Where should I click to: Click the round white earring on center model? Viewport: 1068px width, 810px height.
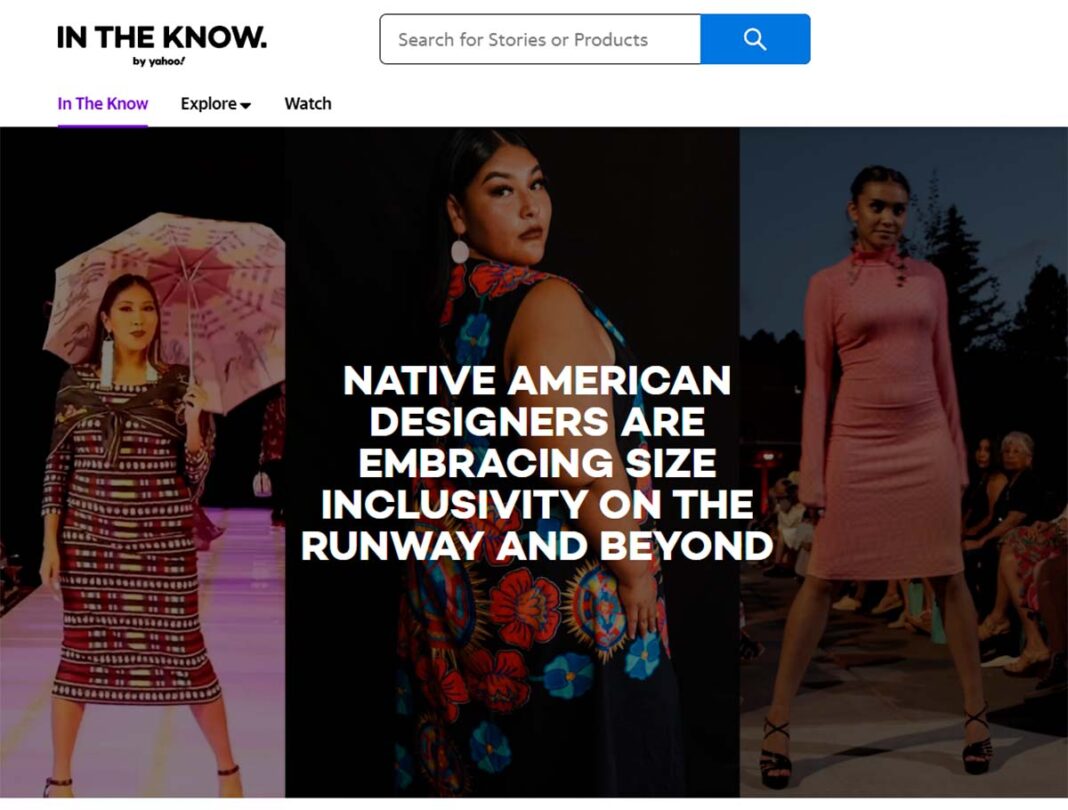(460, 251)
